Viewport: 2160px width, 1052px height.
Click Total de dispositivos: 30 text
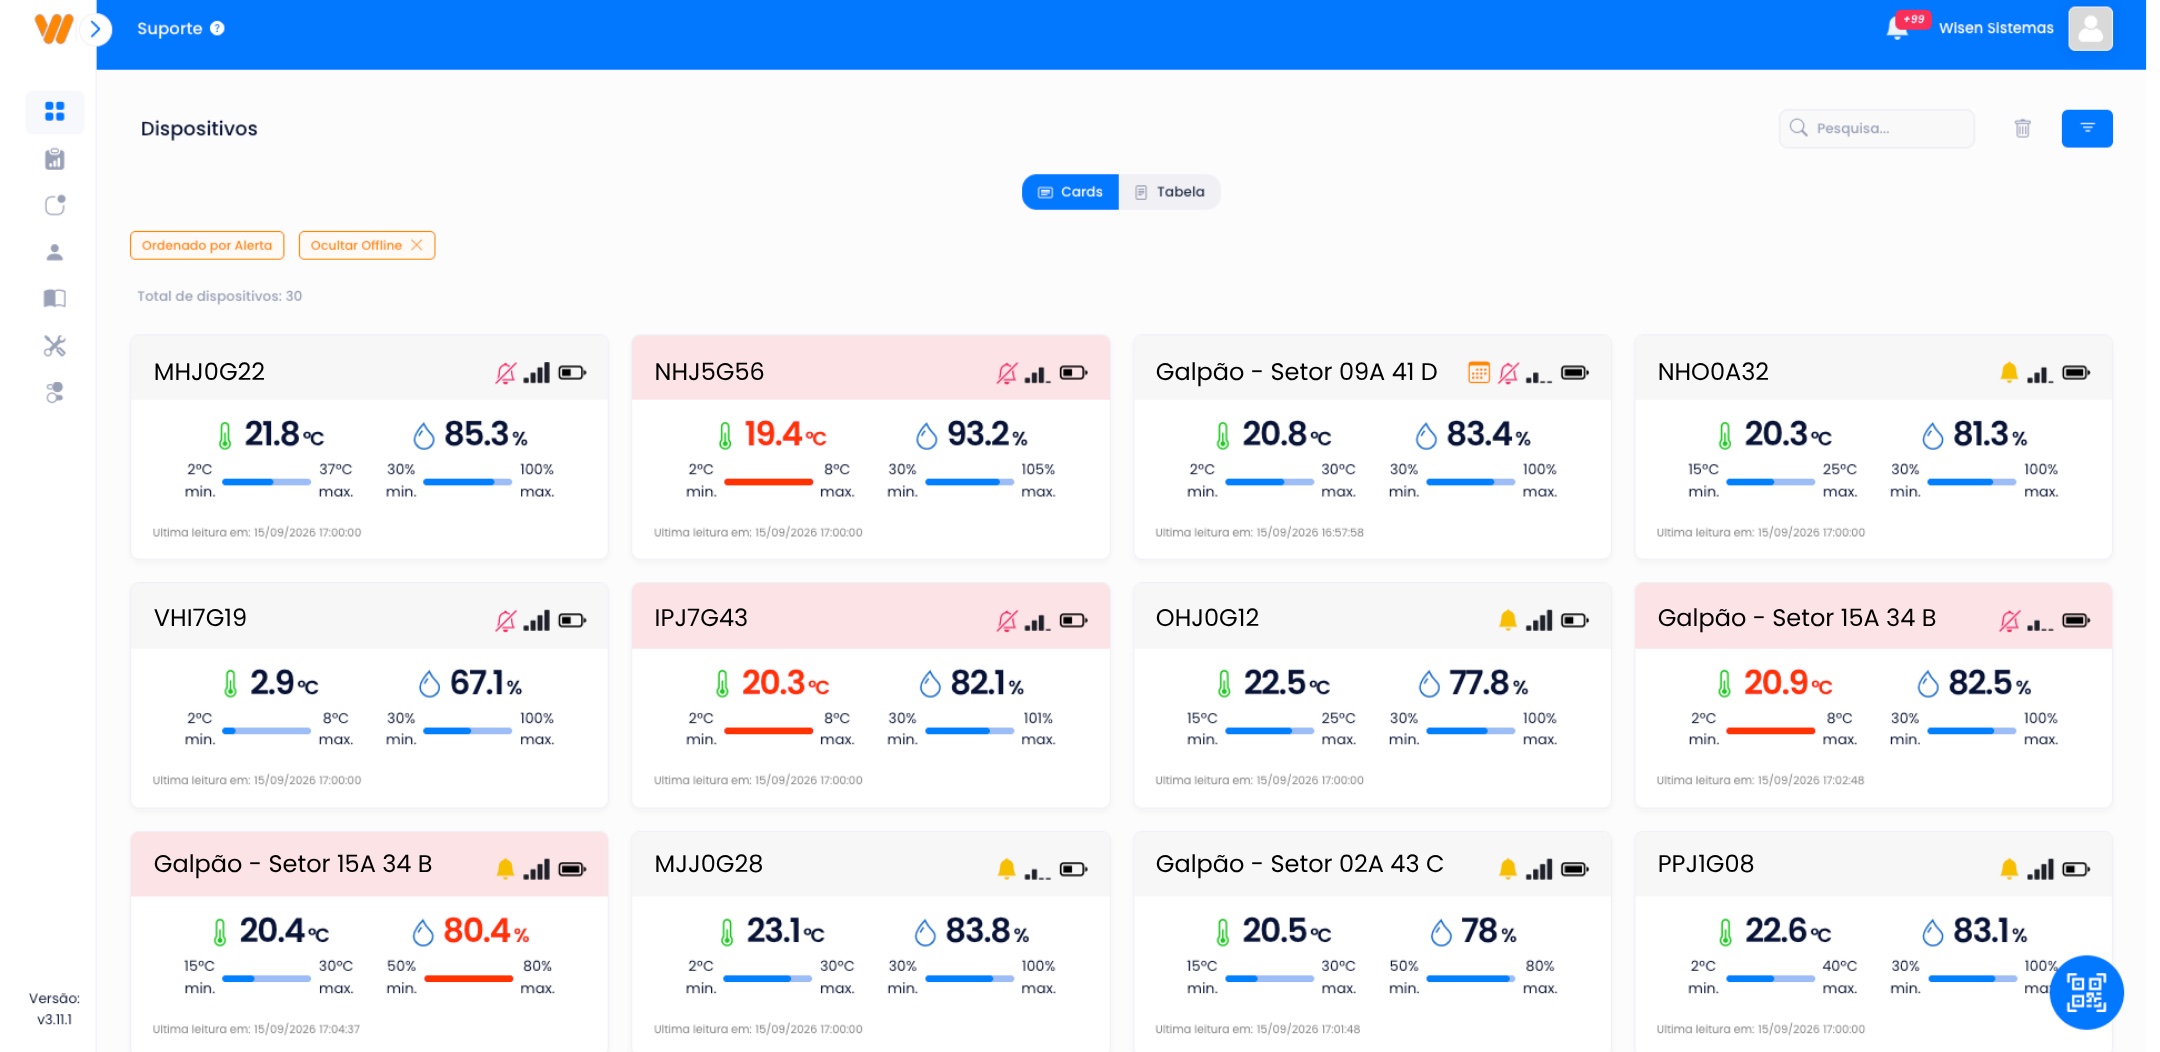click(x=220, y=296)
